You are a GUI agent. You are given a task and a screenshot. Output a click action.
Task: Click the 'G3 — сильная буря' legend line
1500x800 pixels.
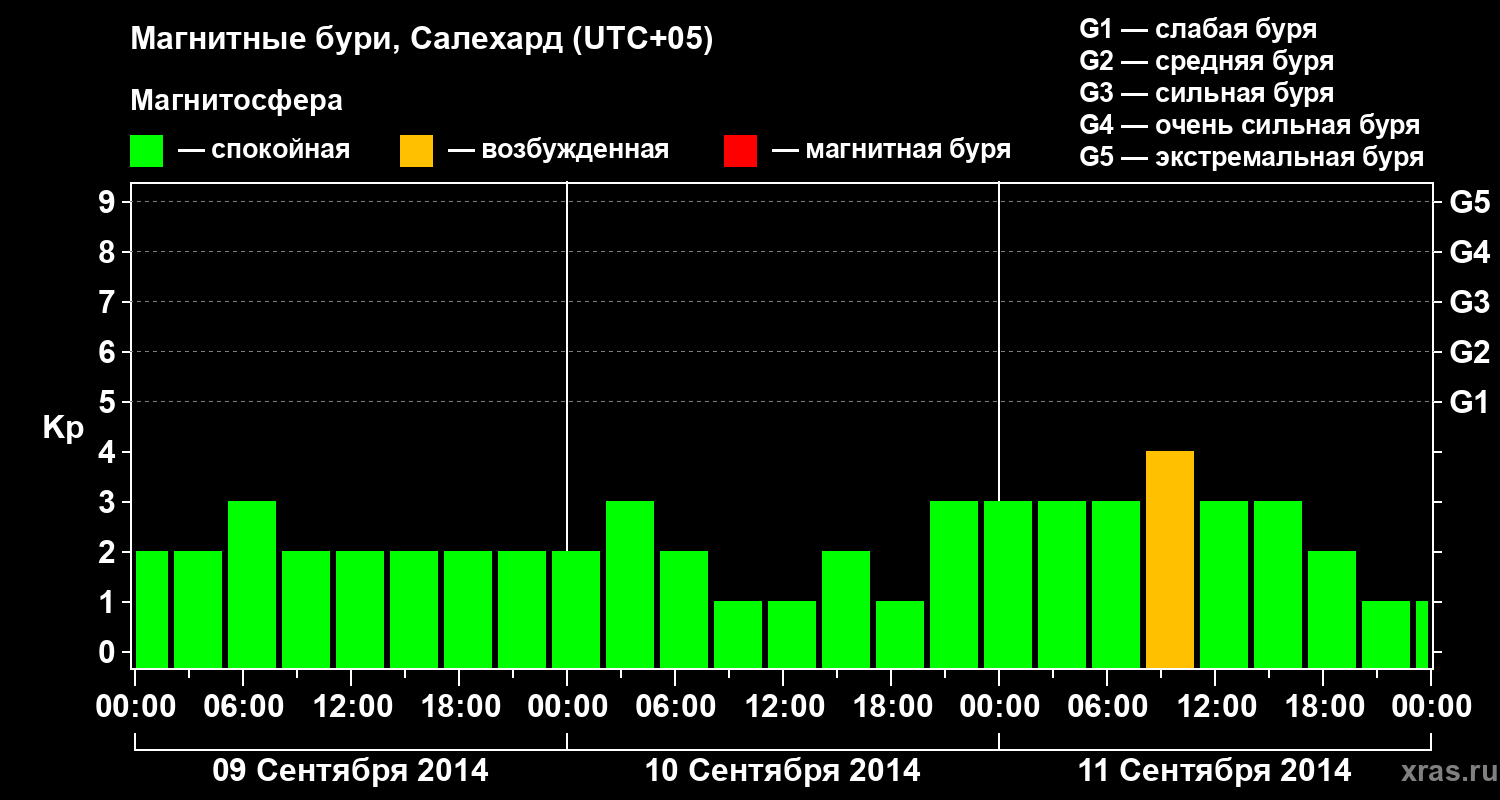pos(1206,93)
